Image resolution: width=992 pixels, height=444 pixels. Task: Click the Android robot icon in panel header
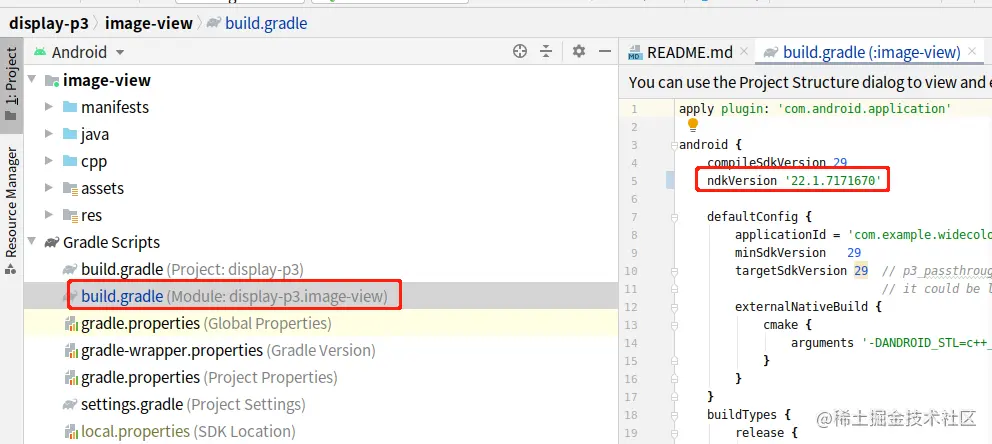pyautogui.click(x=40, y=52)
